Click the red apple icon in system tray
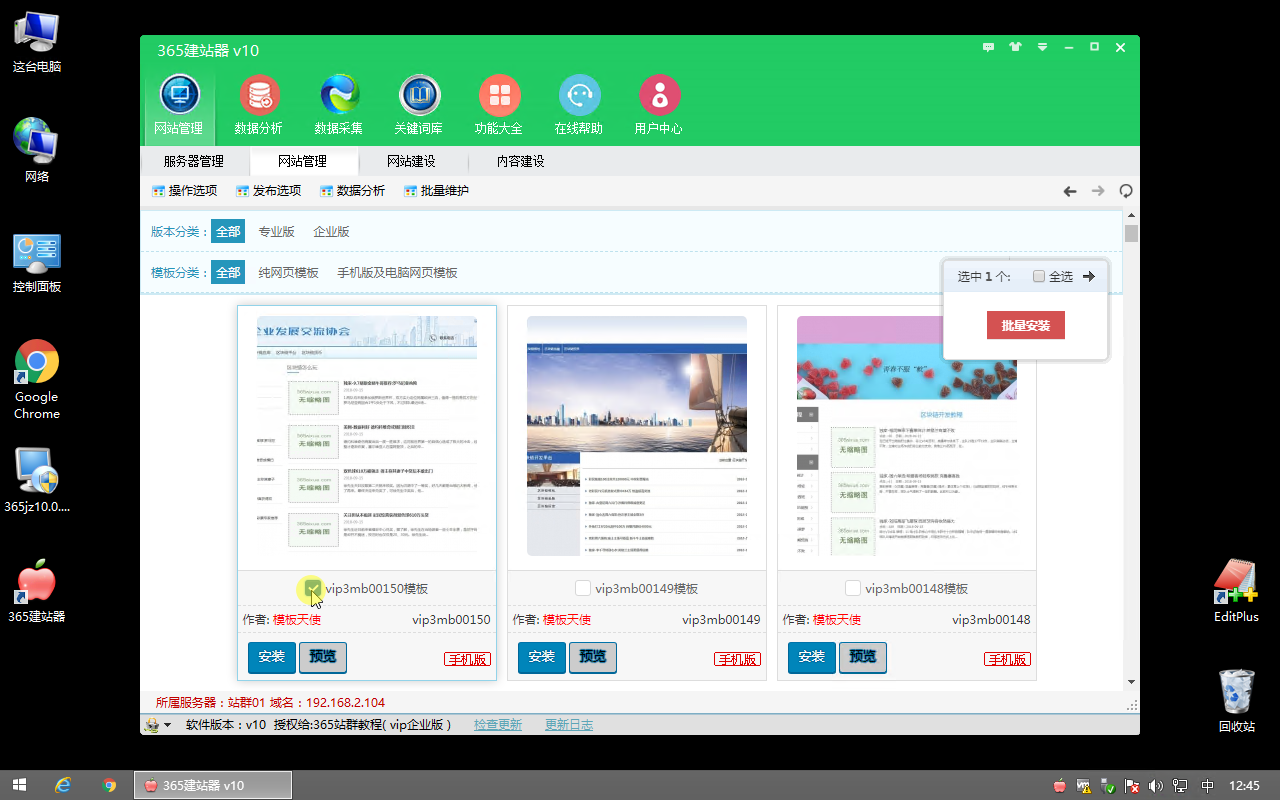 1060,786
